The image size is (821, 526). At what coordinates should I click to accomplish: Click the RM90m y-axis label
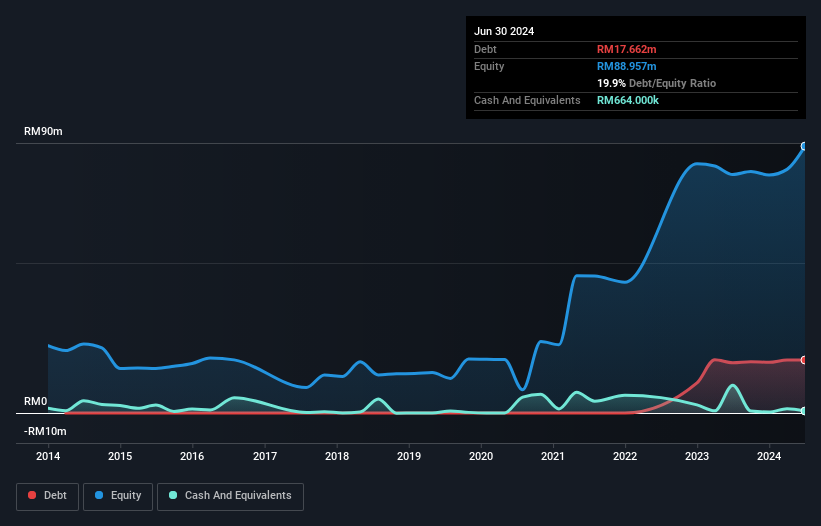pos(43,131)
